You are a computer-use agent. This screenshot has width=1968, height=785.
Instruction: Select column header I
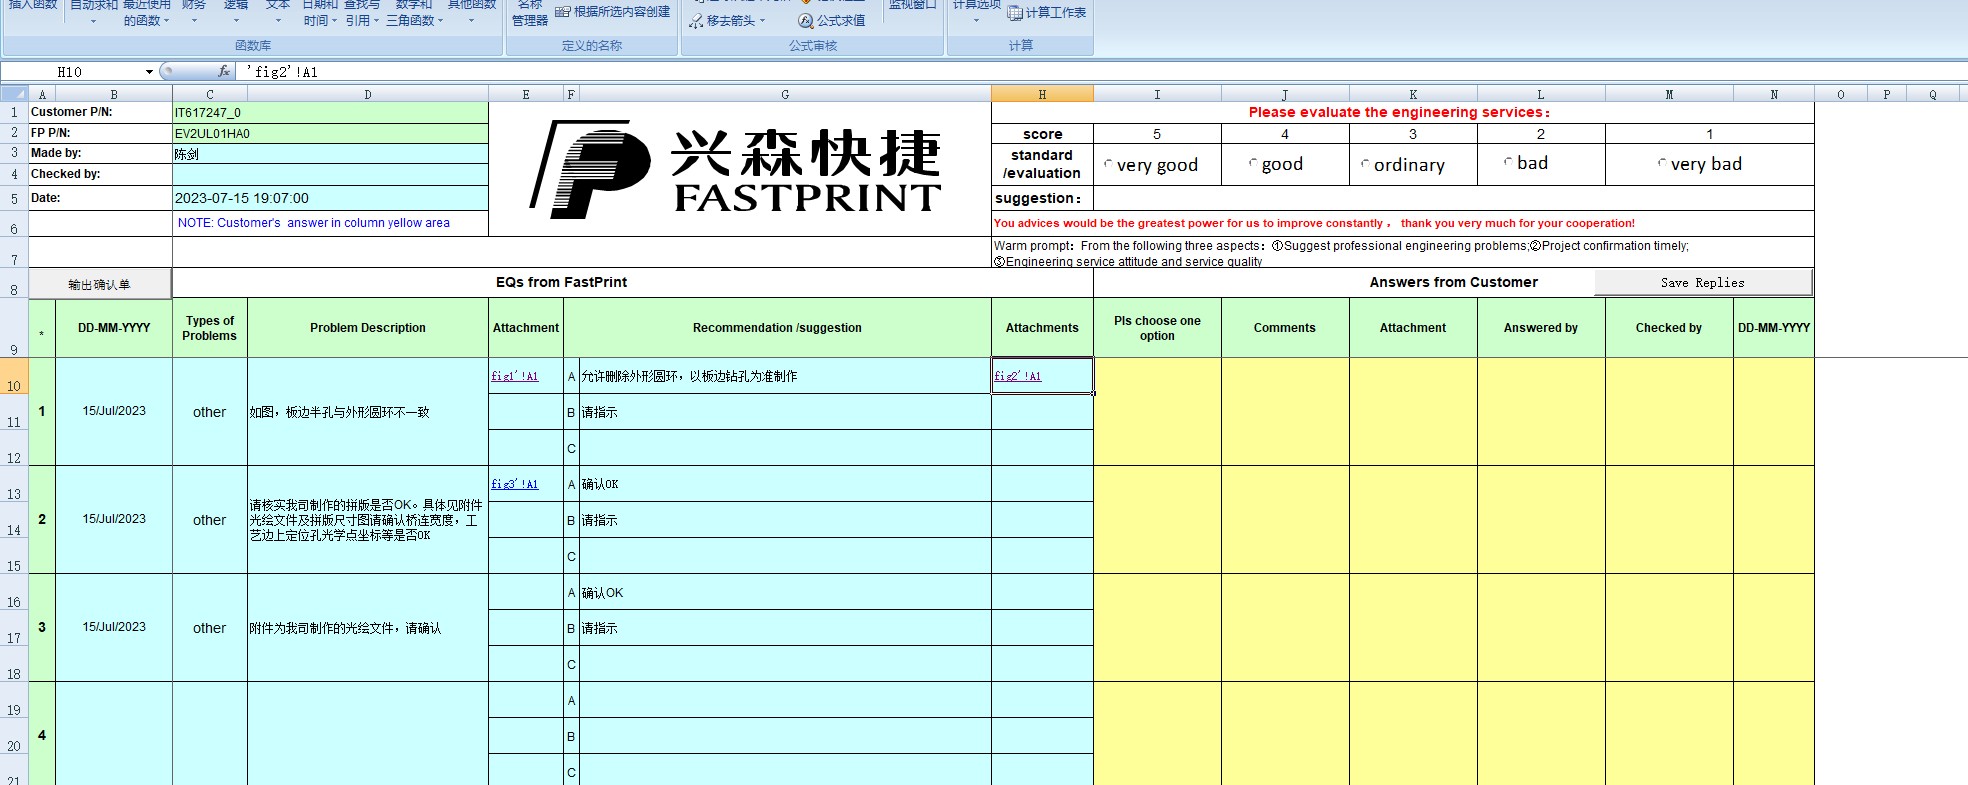1157,94
